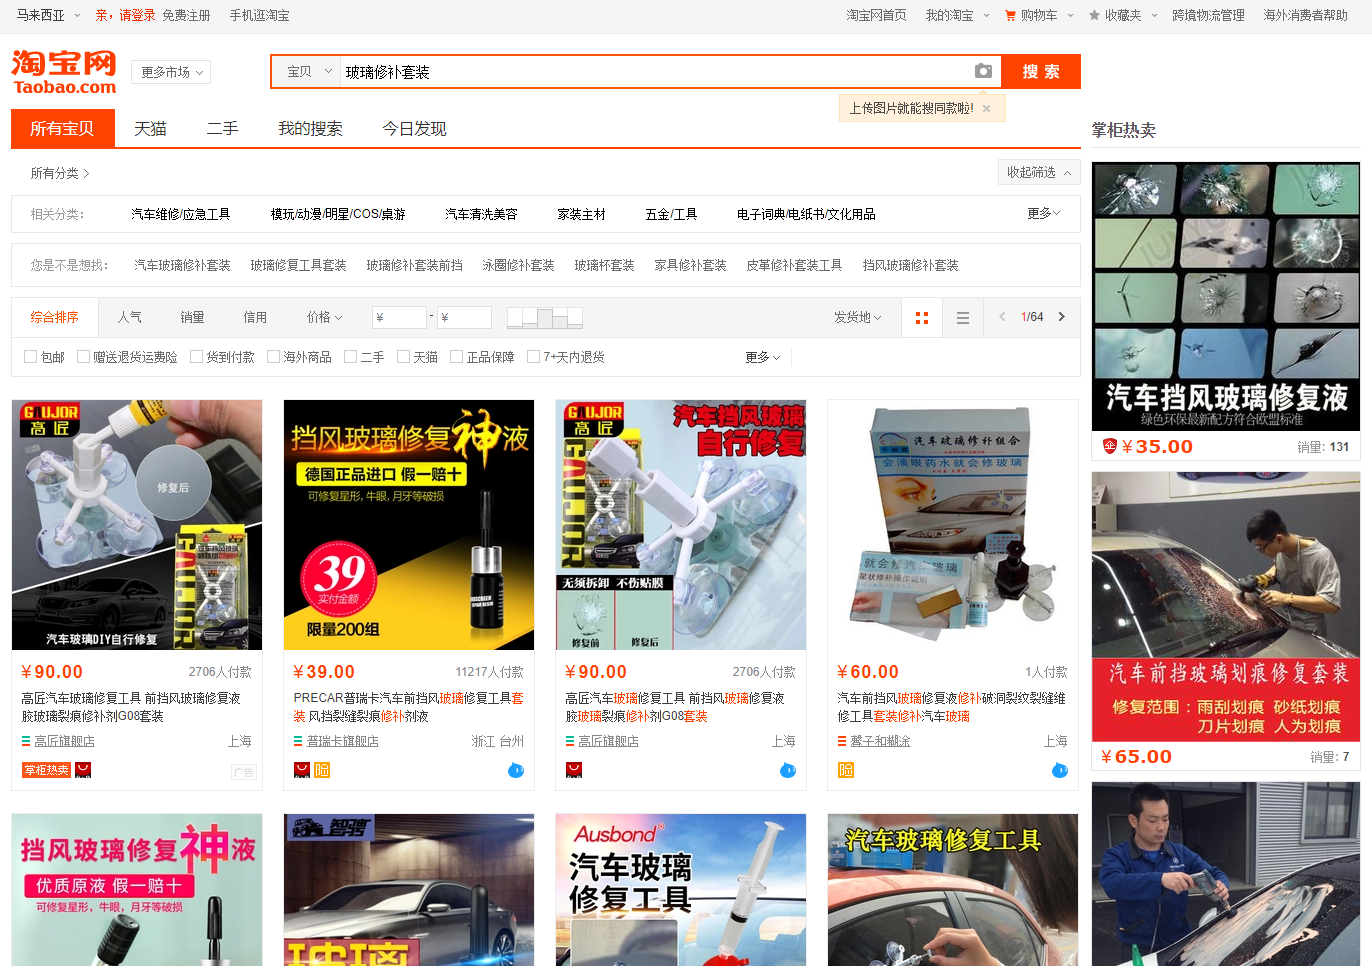The height and width of the screenshot is (966, 1372).
Task: Click the favorites star icon
Action: (1094, 15)
